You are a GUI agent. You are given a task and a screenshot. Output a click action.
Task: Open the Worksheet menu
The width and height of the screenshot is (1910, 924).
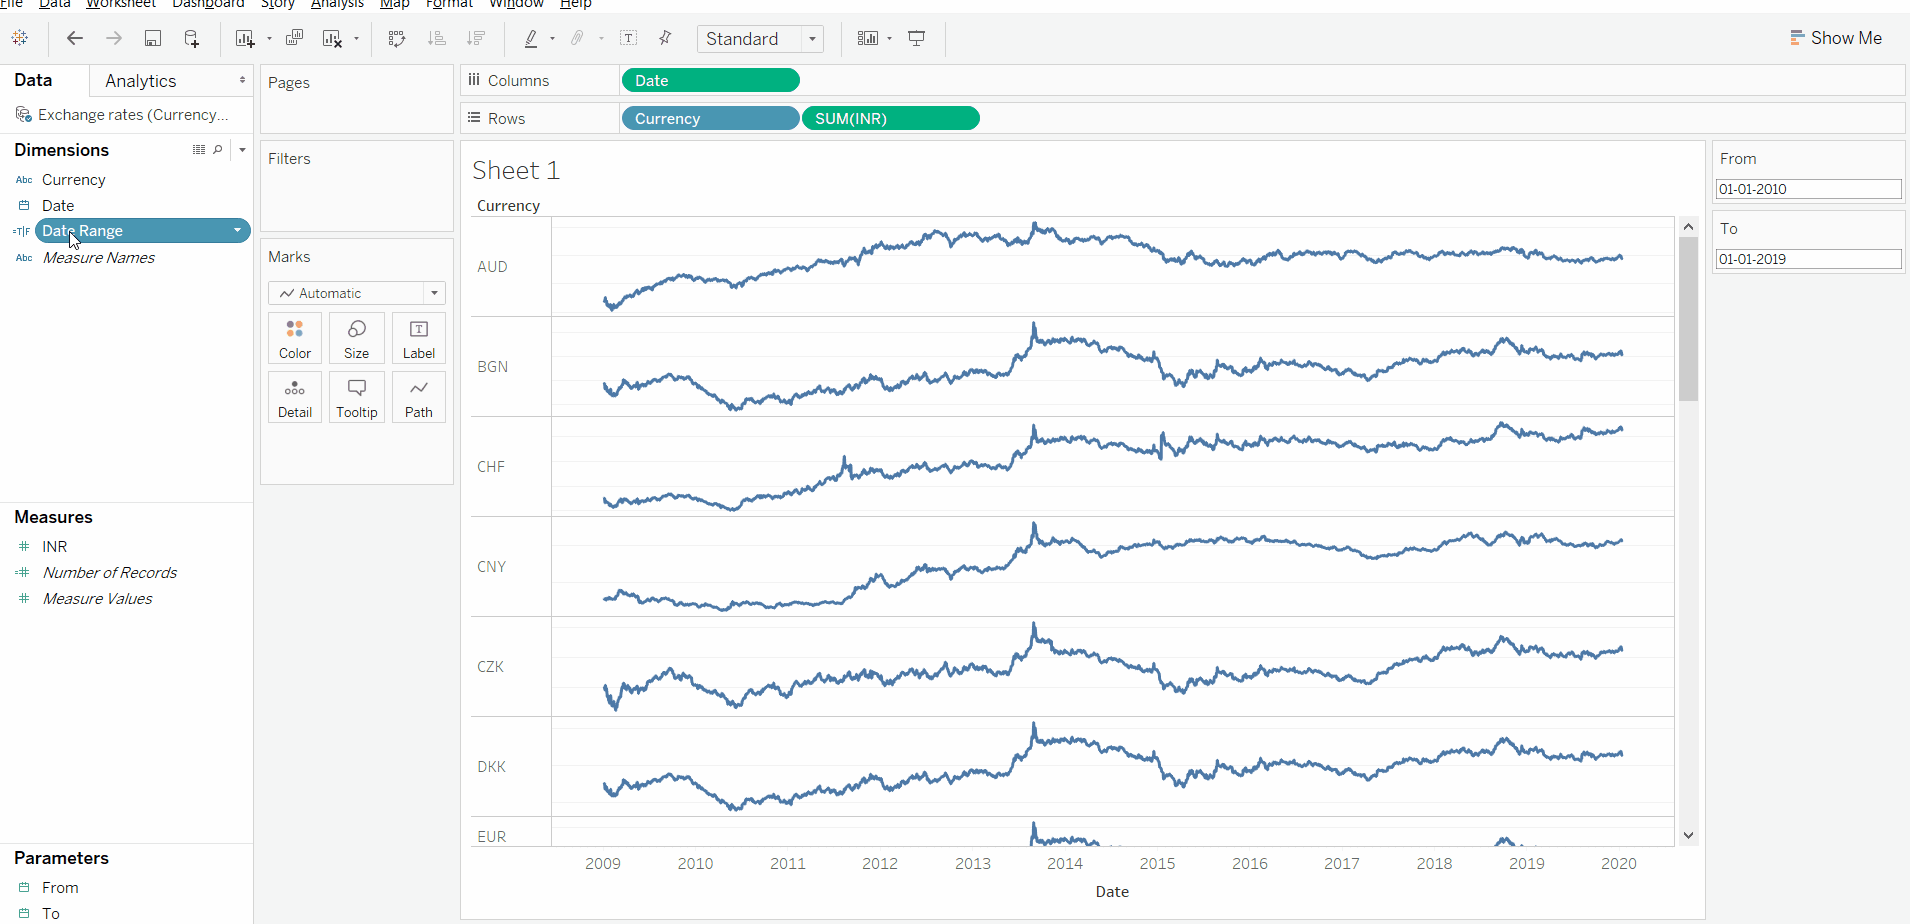coord(120,4)
